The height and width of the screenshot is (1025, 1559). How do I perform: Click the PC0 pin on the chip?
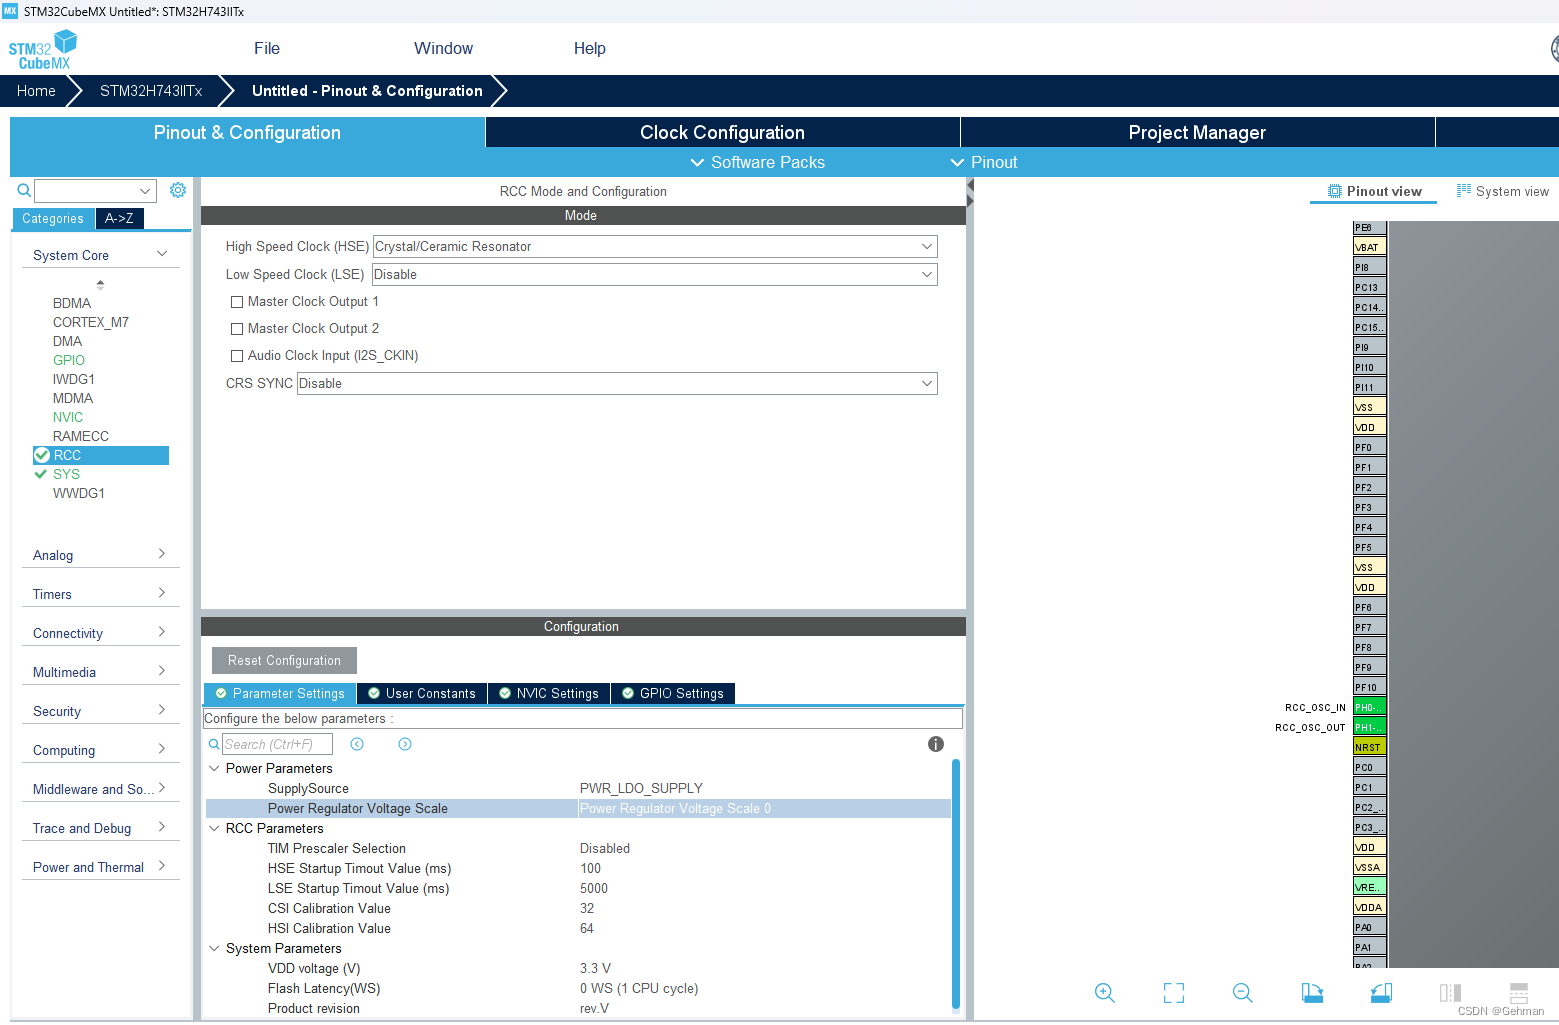click(1369, 767)
